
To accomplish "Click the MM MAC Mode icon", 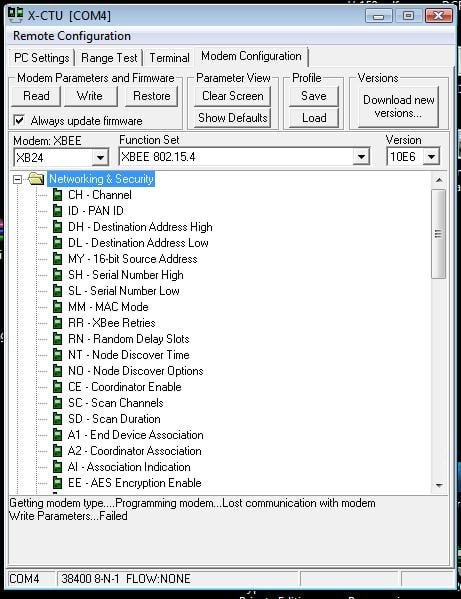I will point(57,307).
